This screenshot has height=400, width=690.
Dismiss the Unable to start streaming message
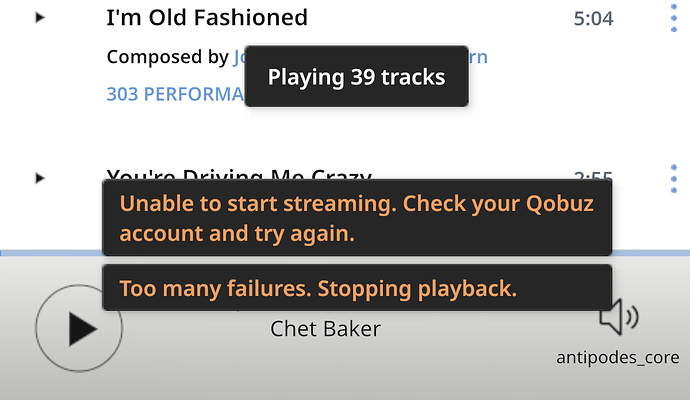click(x=357, y=218)
